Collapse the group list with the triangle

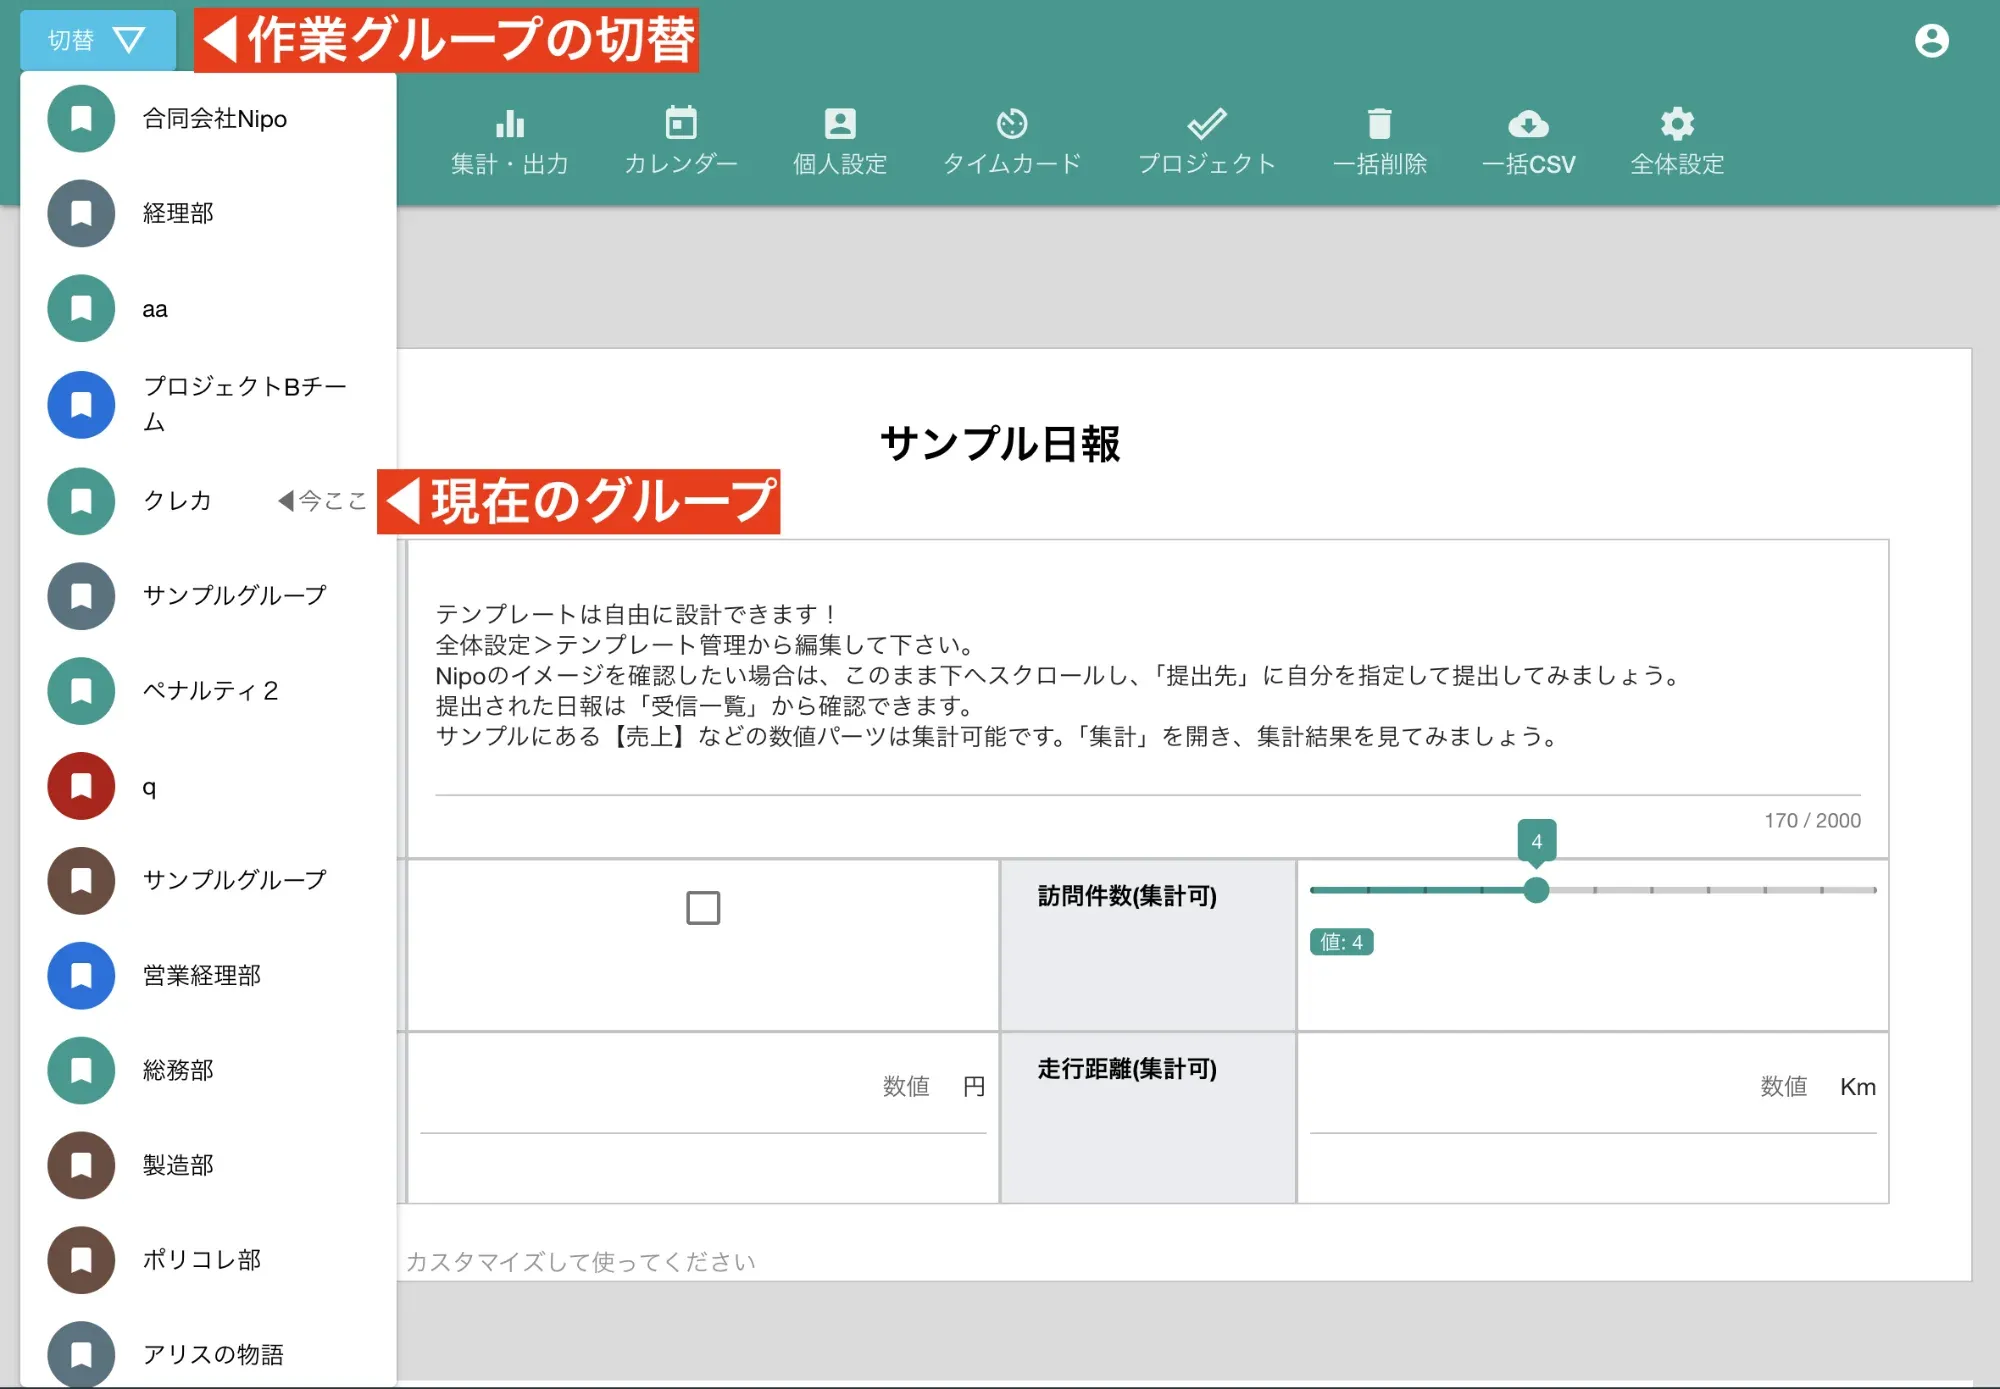pos(130,40)
